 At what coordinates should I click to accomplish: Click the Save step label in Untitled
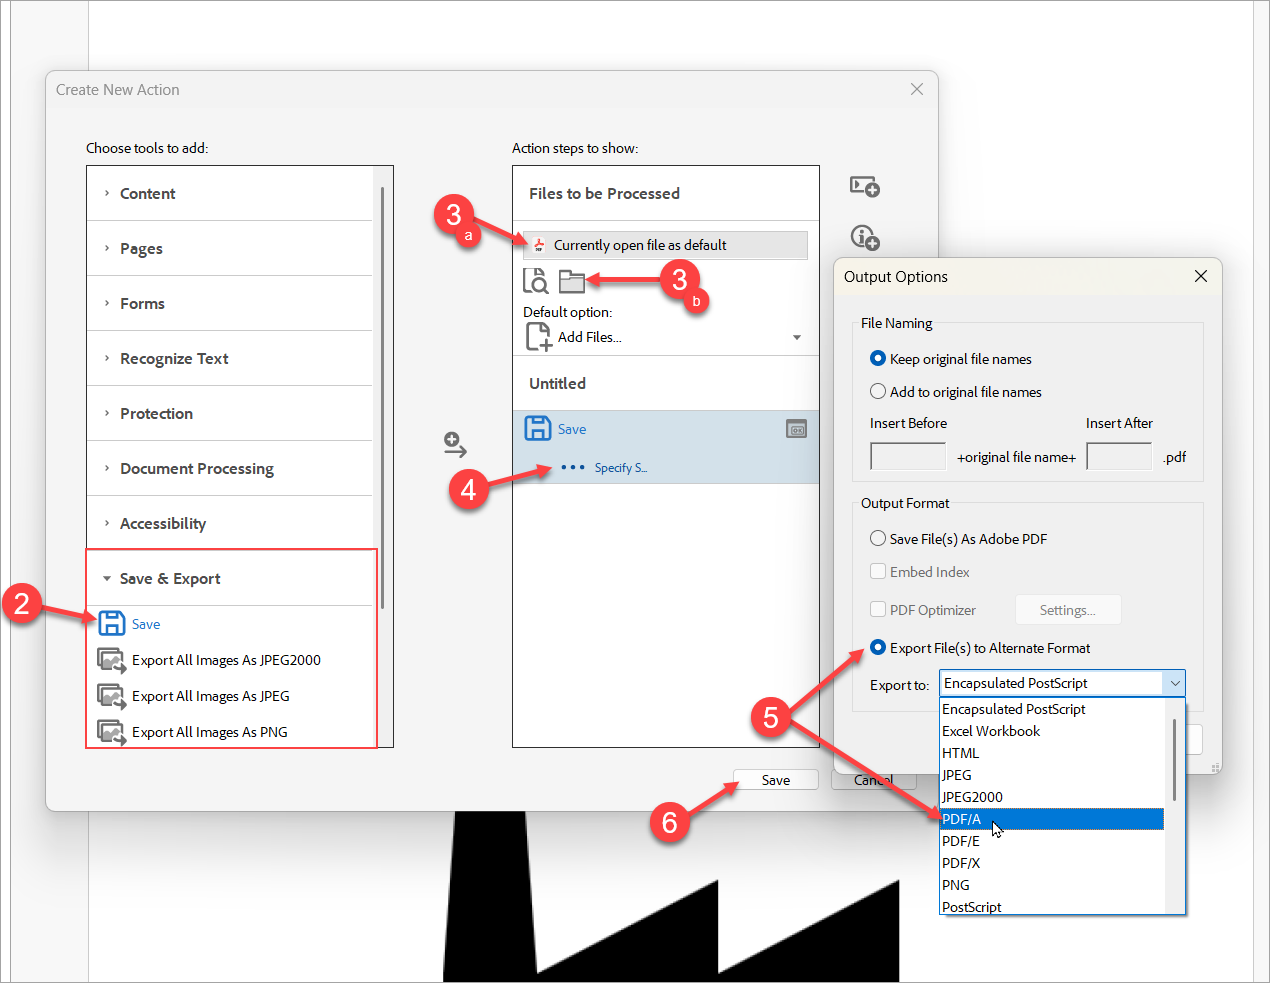coord(572,429)
